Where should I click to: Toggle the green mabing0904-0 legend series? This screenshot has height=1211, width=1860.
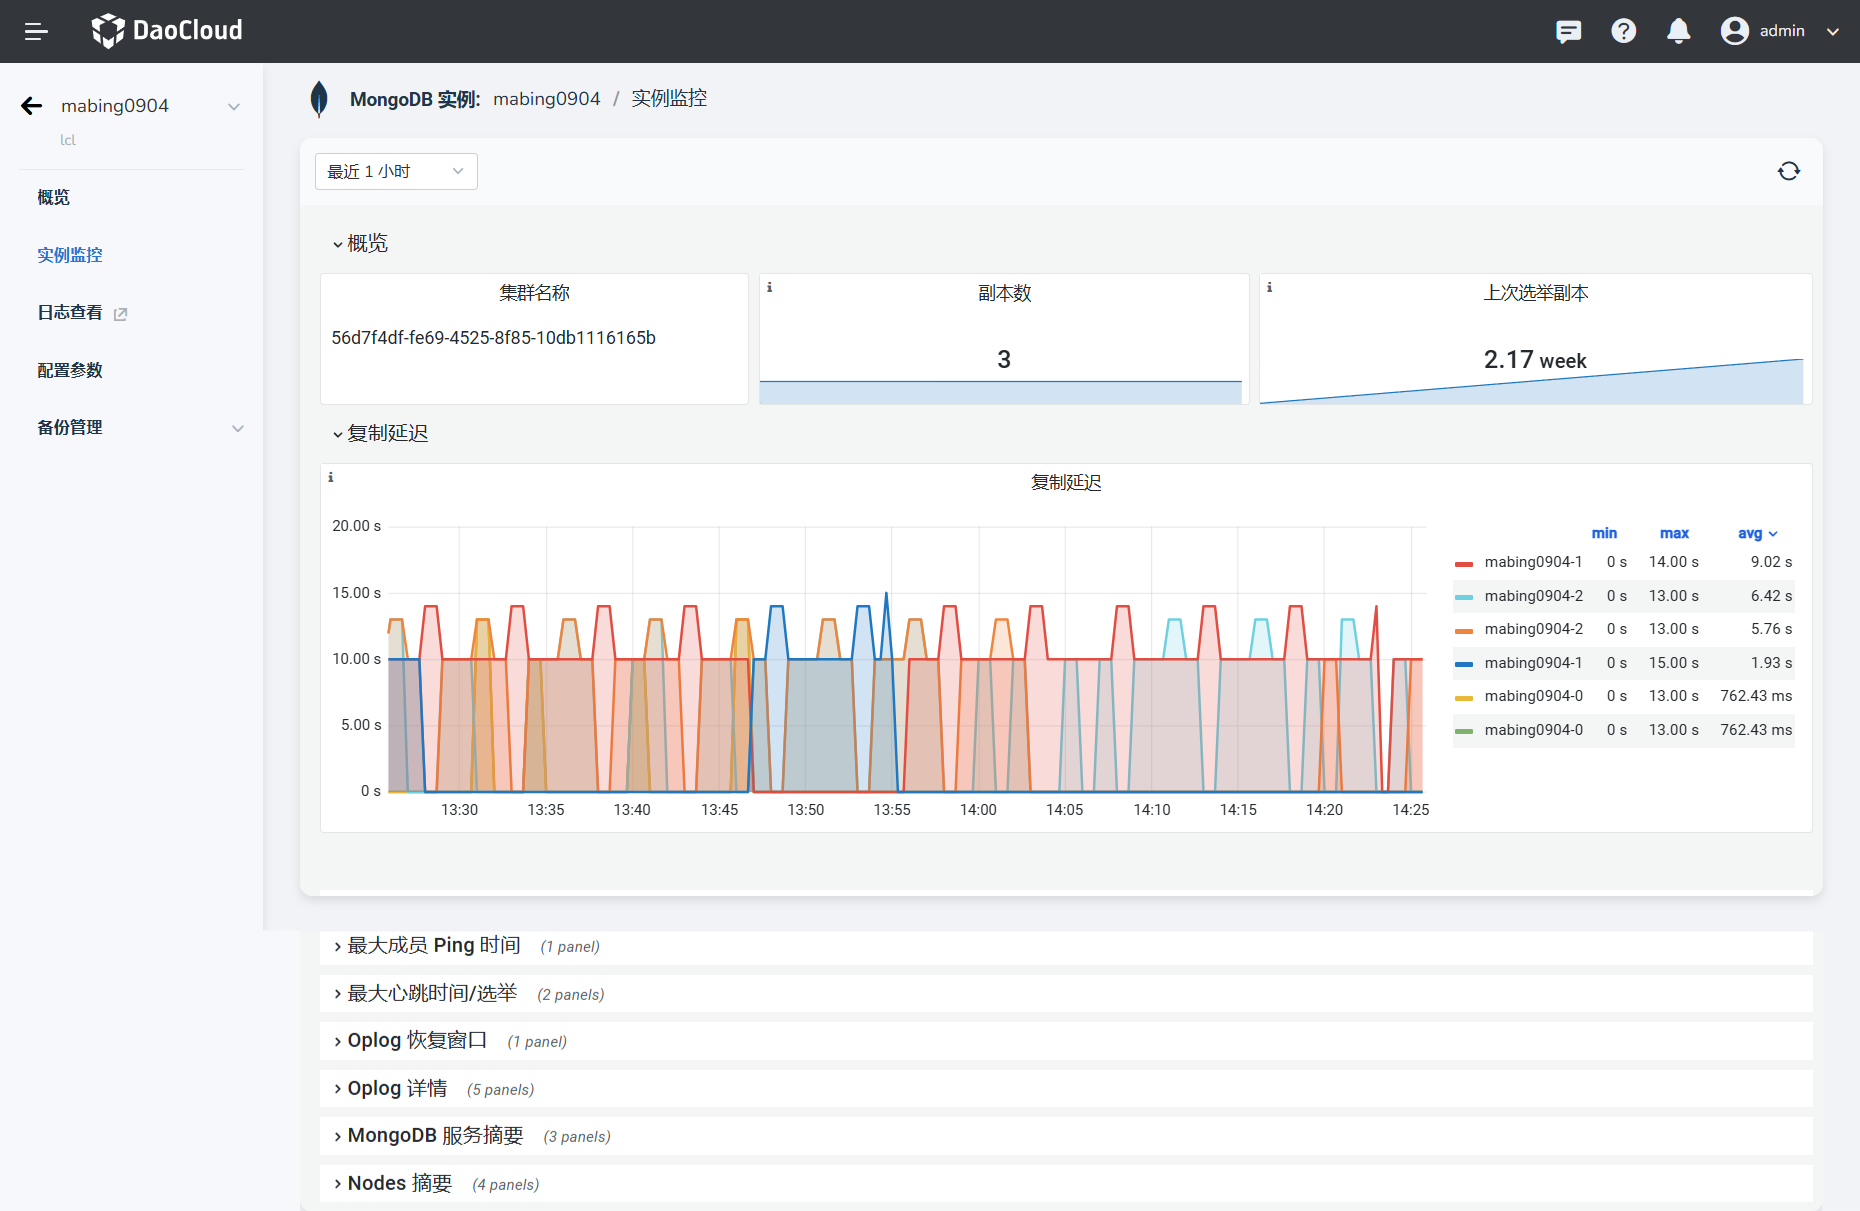(1532, 730)
